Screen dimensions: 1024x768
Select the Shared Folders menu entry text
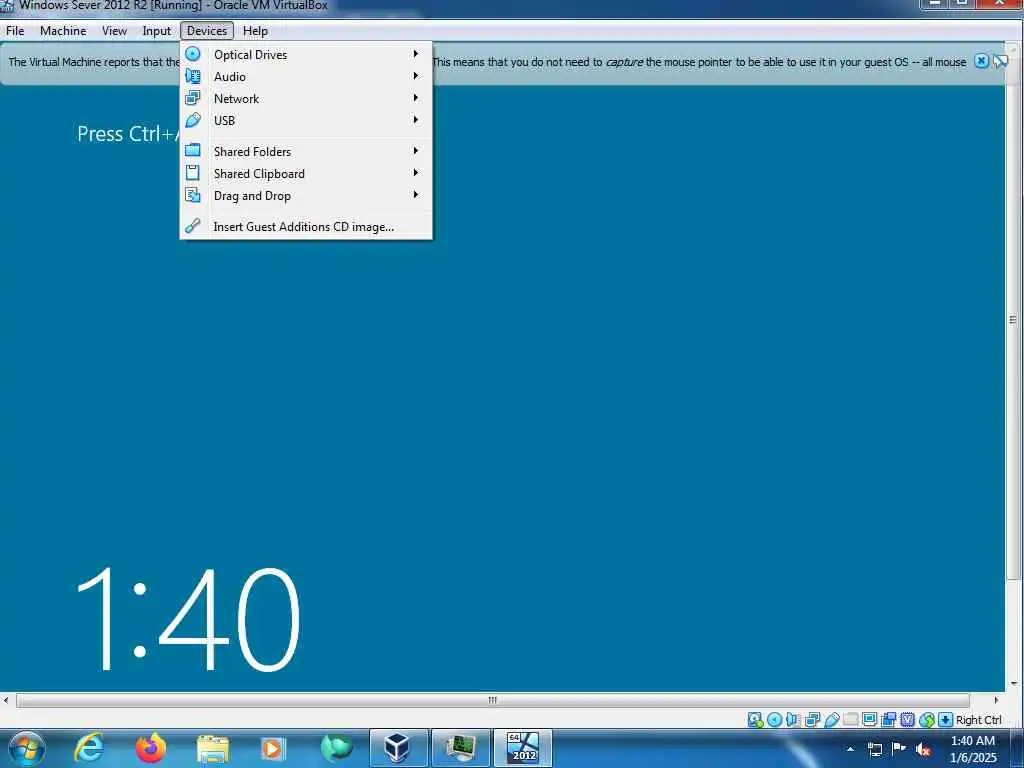click(x=252, y=152)
